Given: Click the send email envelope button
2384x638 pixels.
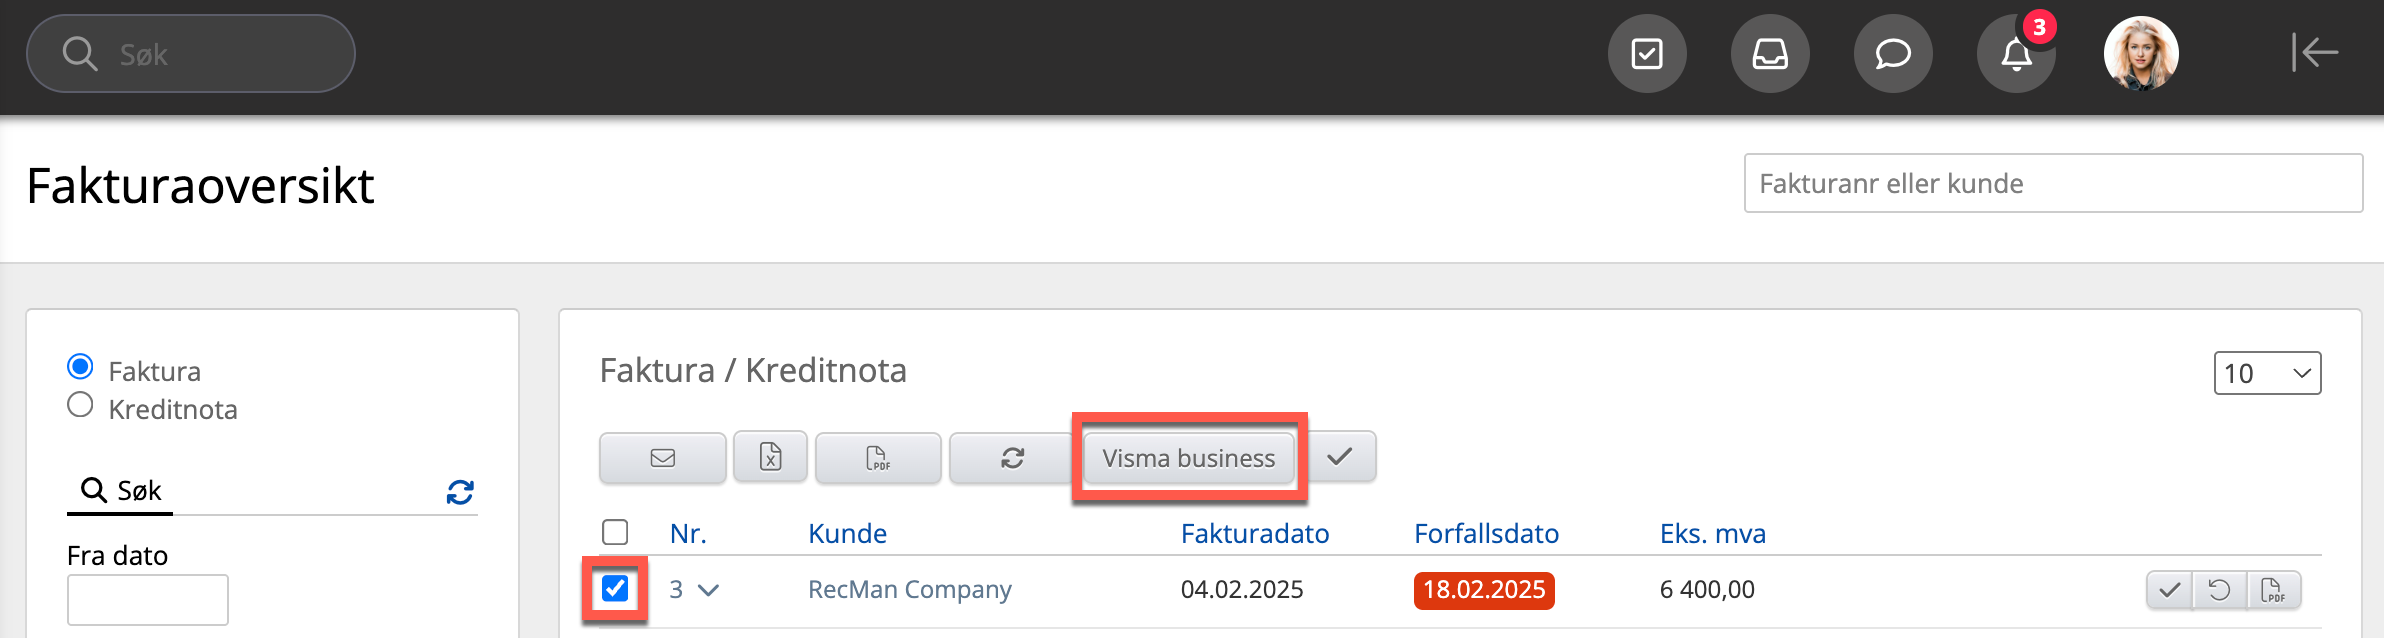Looking at the screenshot, I should 662,458.
